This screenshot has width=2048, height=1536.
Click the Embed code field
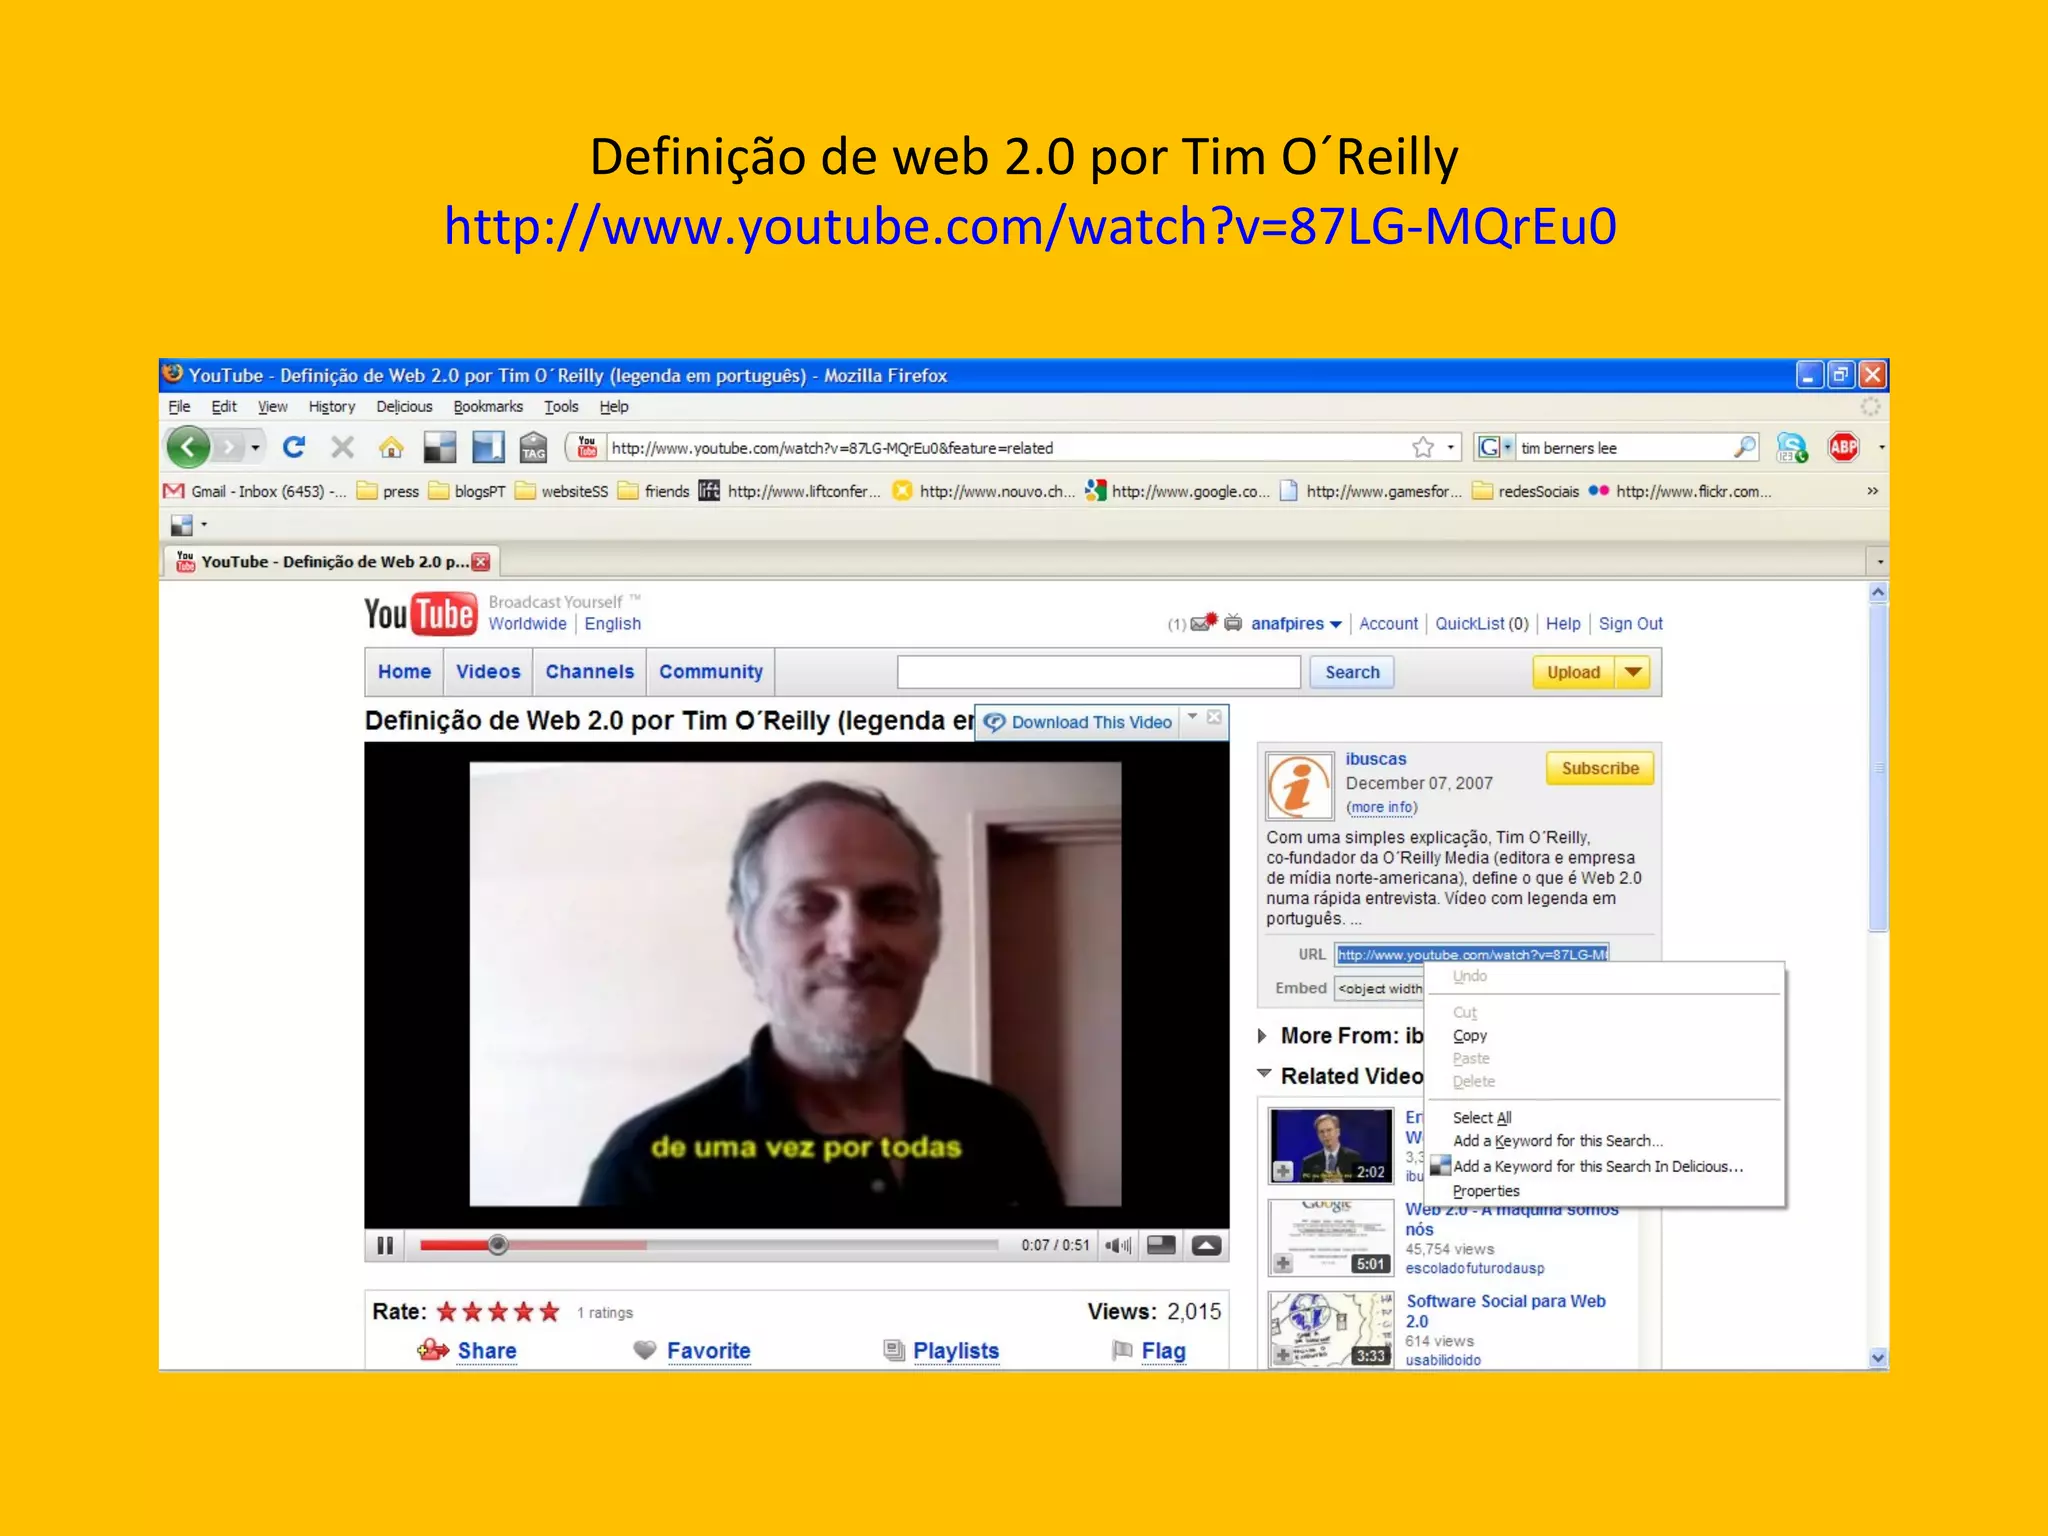[x=1379, y=988]
